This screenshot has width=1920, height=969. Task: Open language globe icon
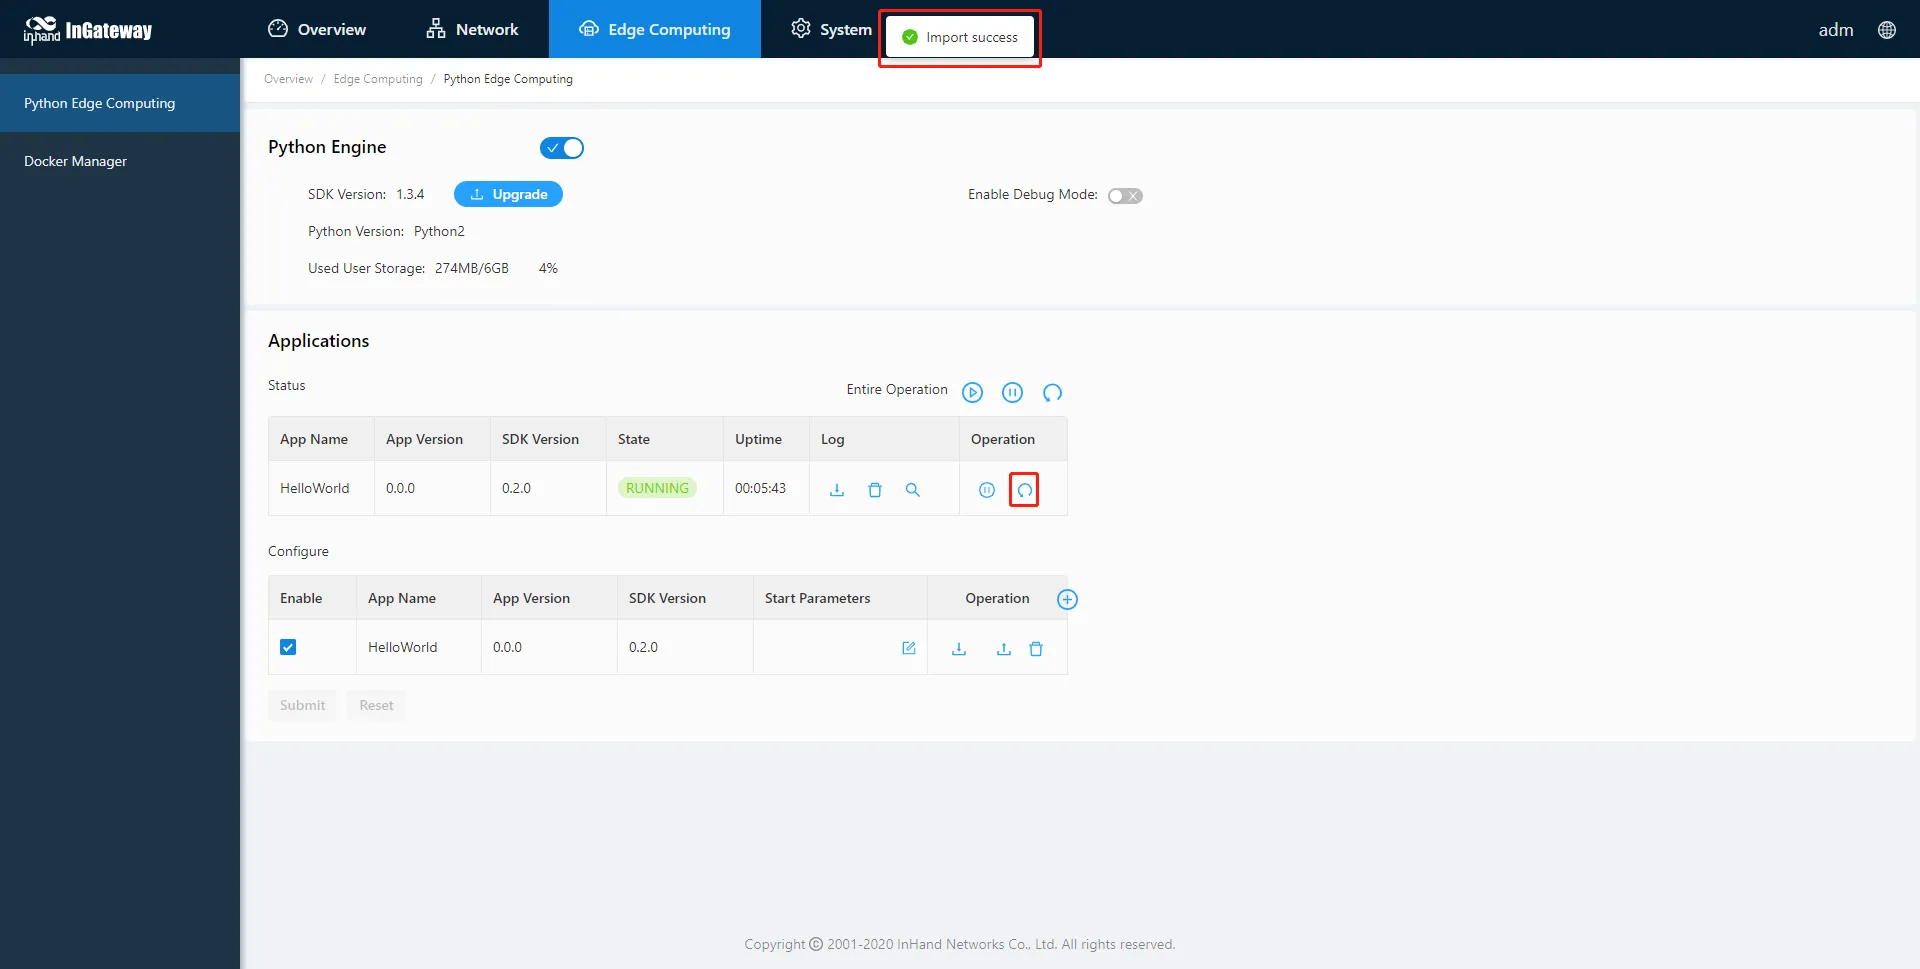pos(1887,30)
